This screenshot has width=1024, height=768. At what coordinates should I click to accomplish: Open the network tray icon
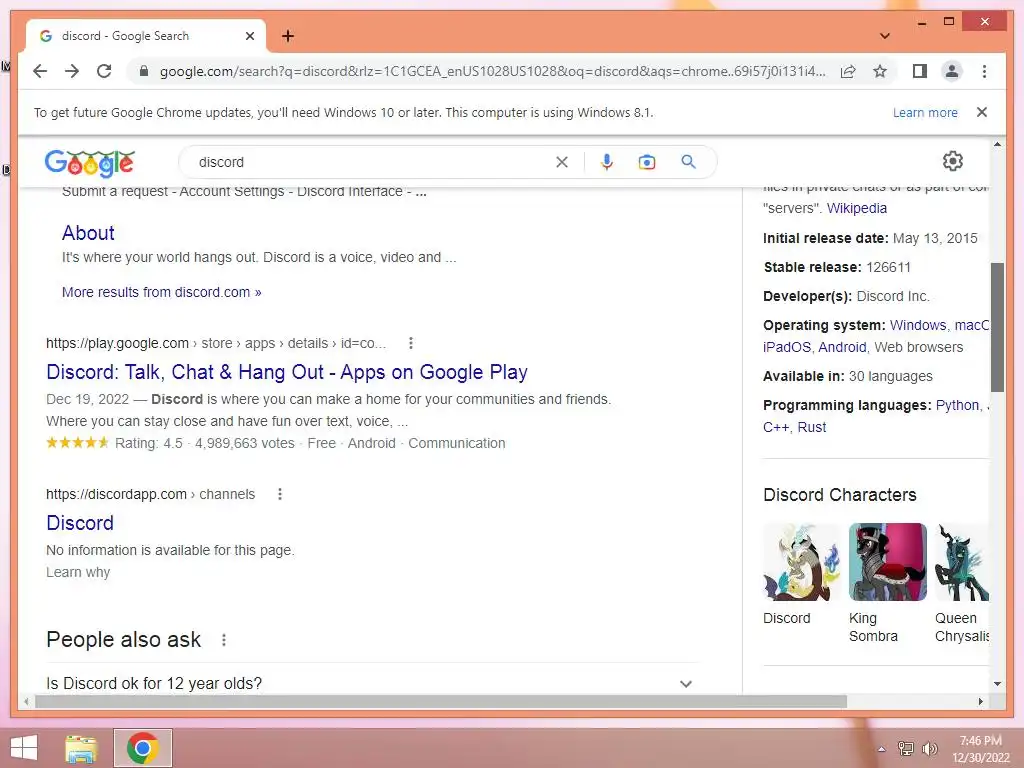(906, 748)
